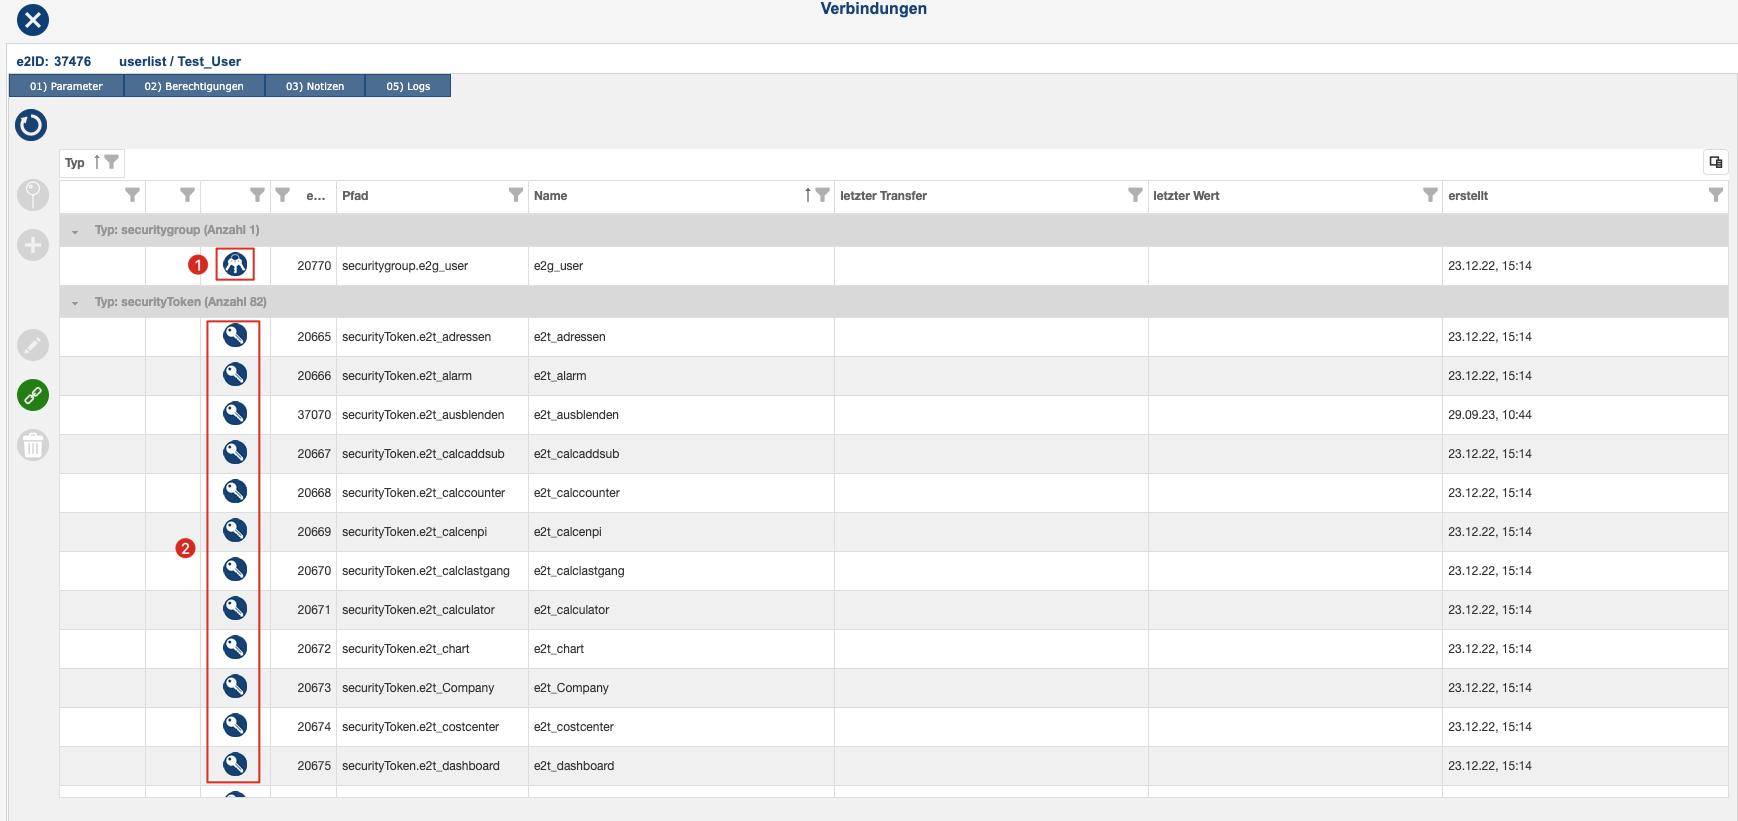The image size is (1738, 821).
Task: Select the e2t_dashboard row
Action: (x=893, y=766)
